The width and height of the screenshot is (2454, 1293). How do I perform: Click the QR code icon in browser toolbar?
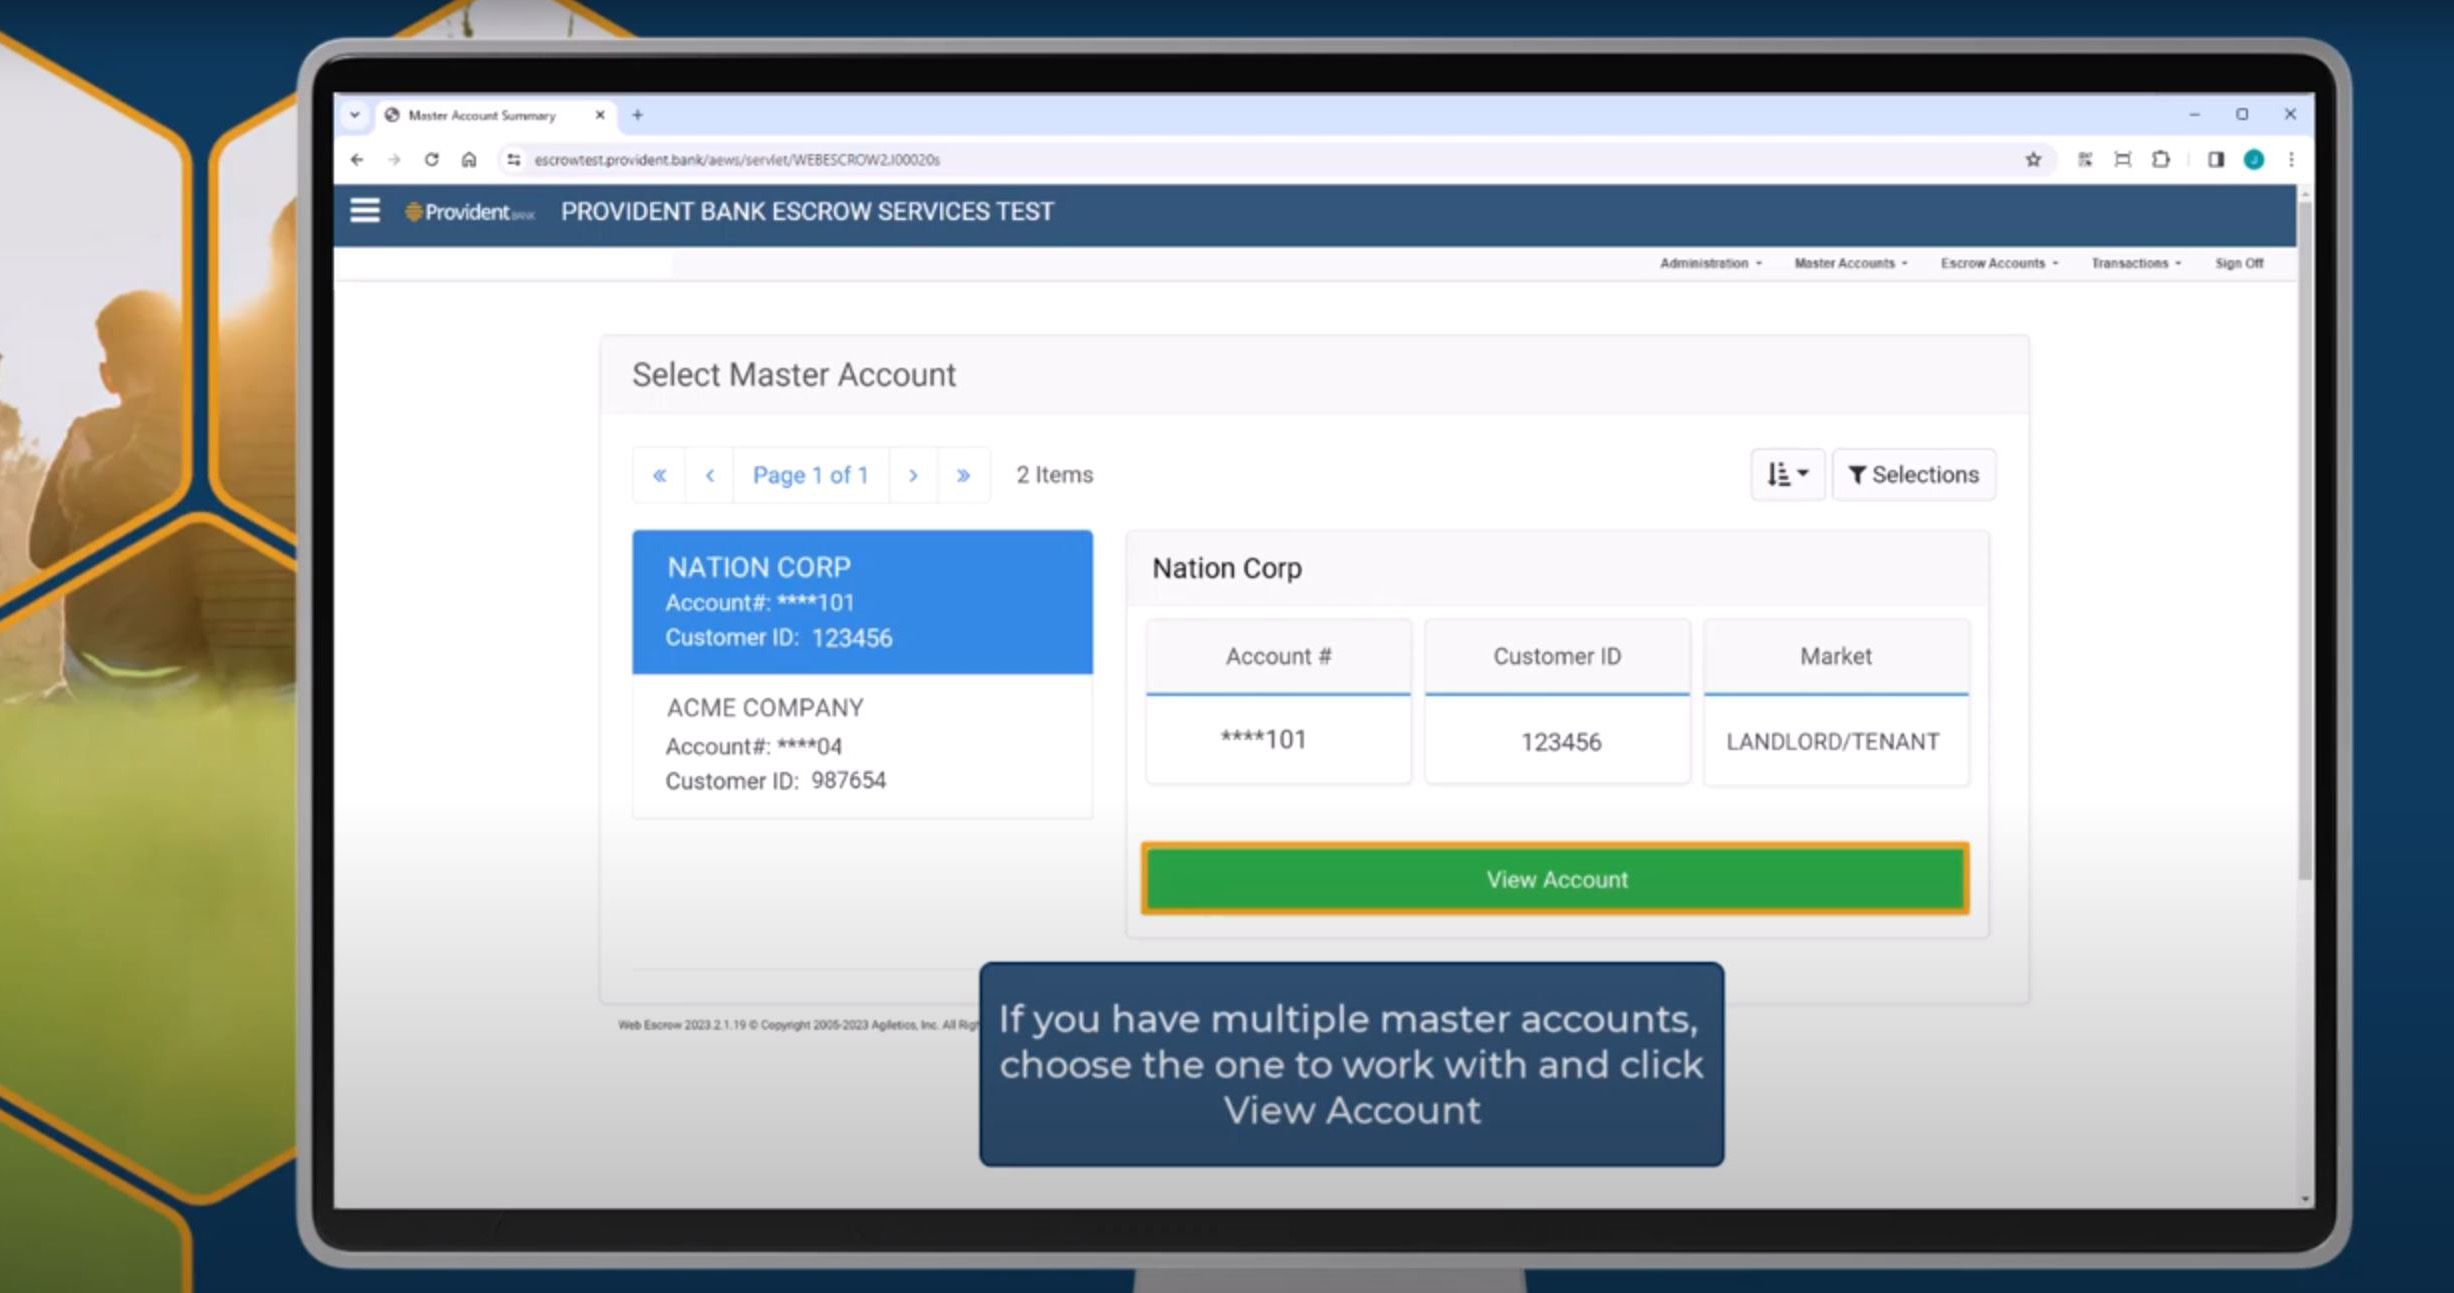[2085, 160]
